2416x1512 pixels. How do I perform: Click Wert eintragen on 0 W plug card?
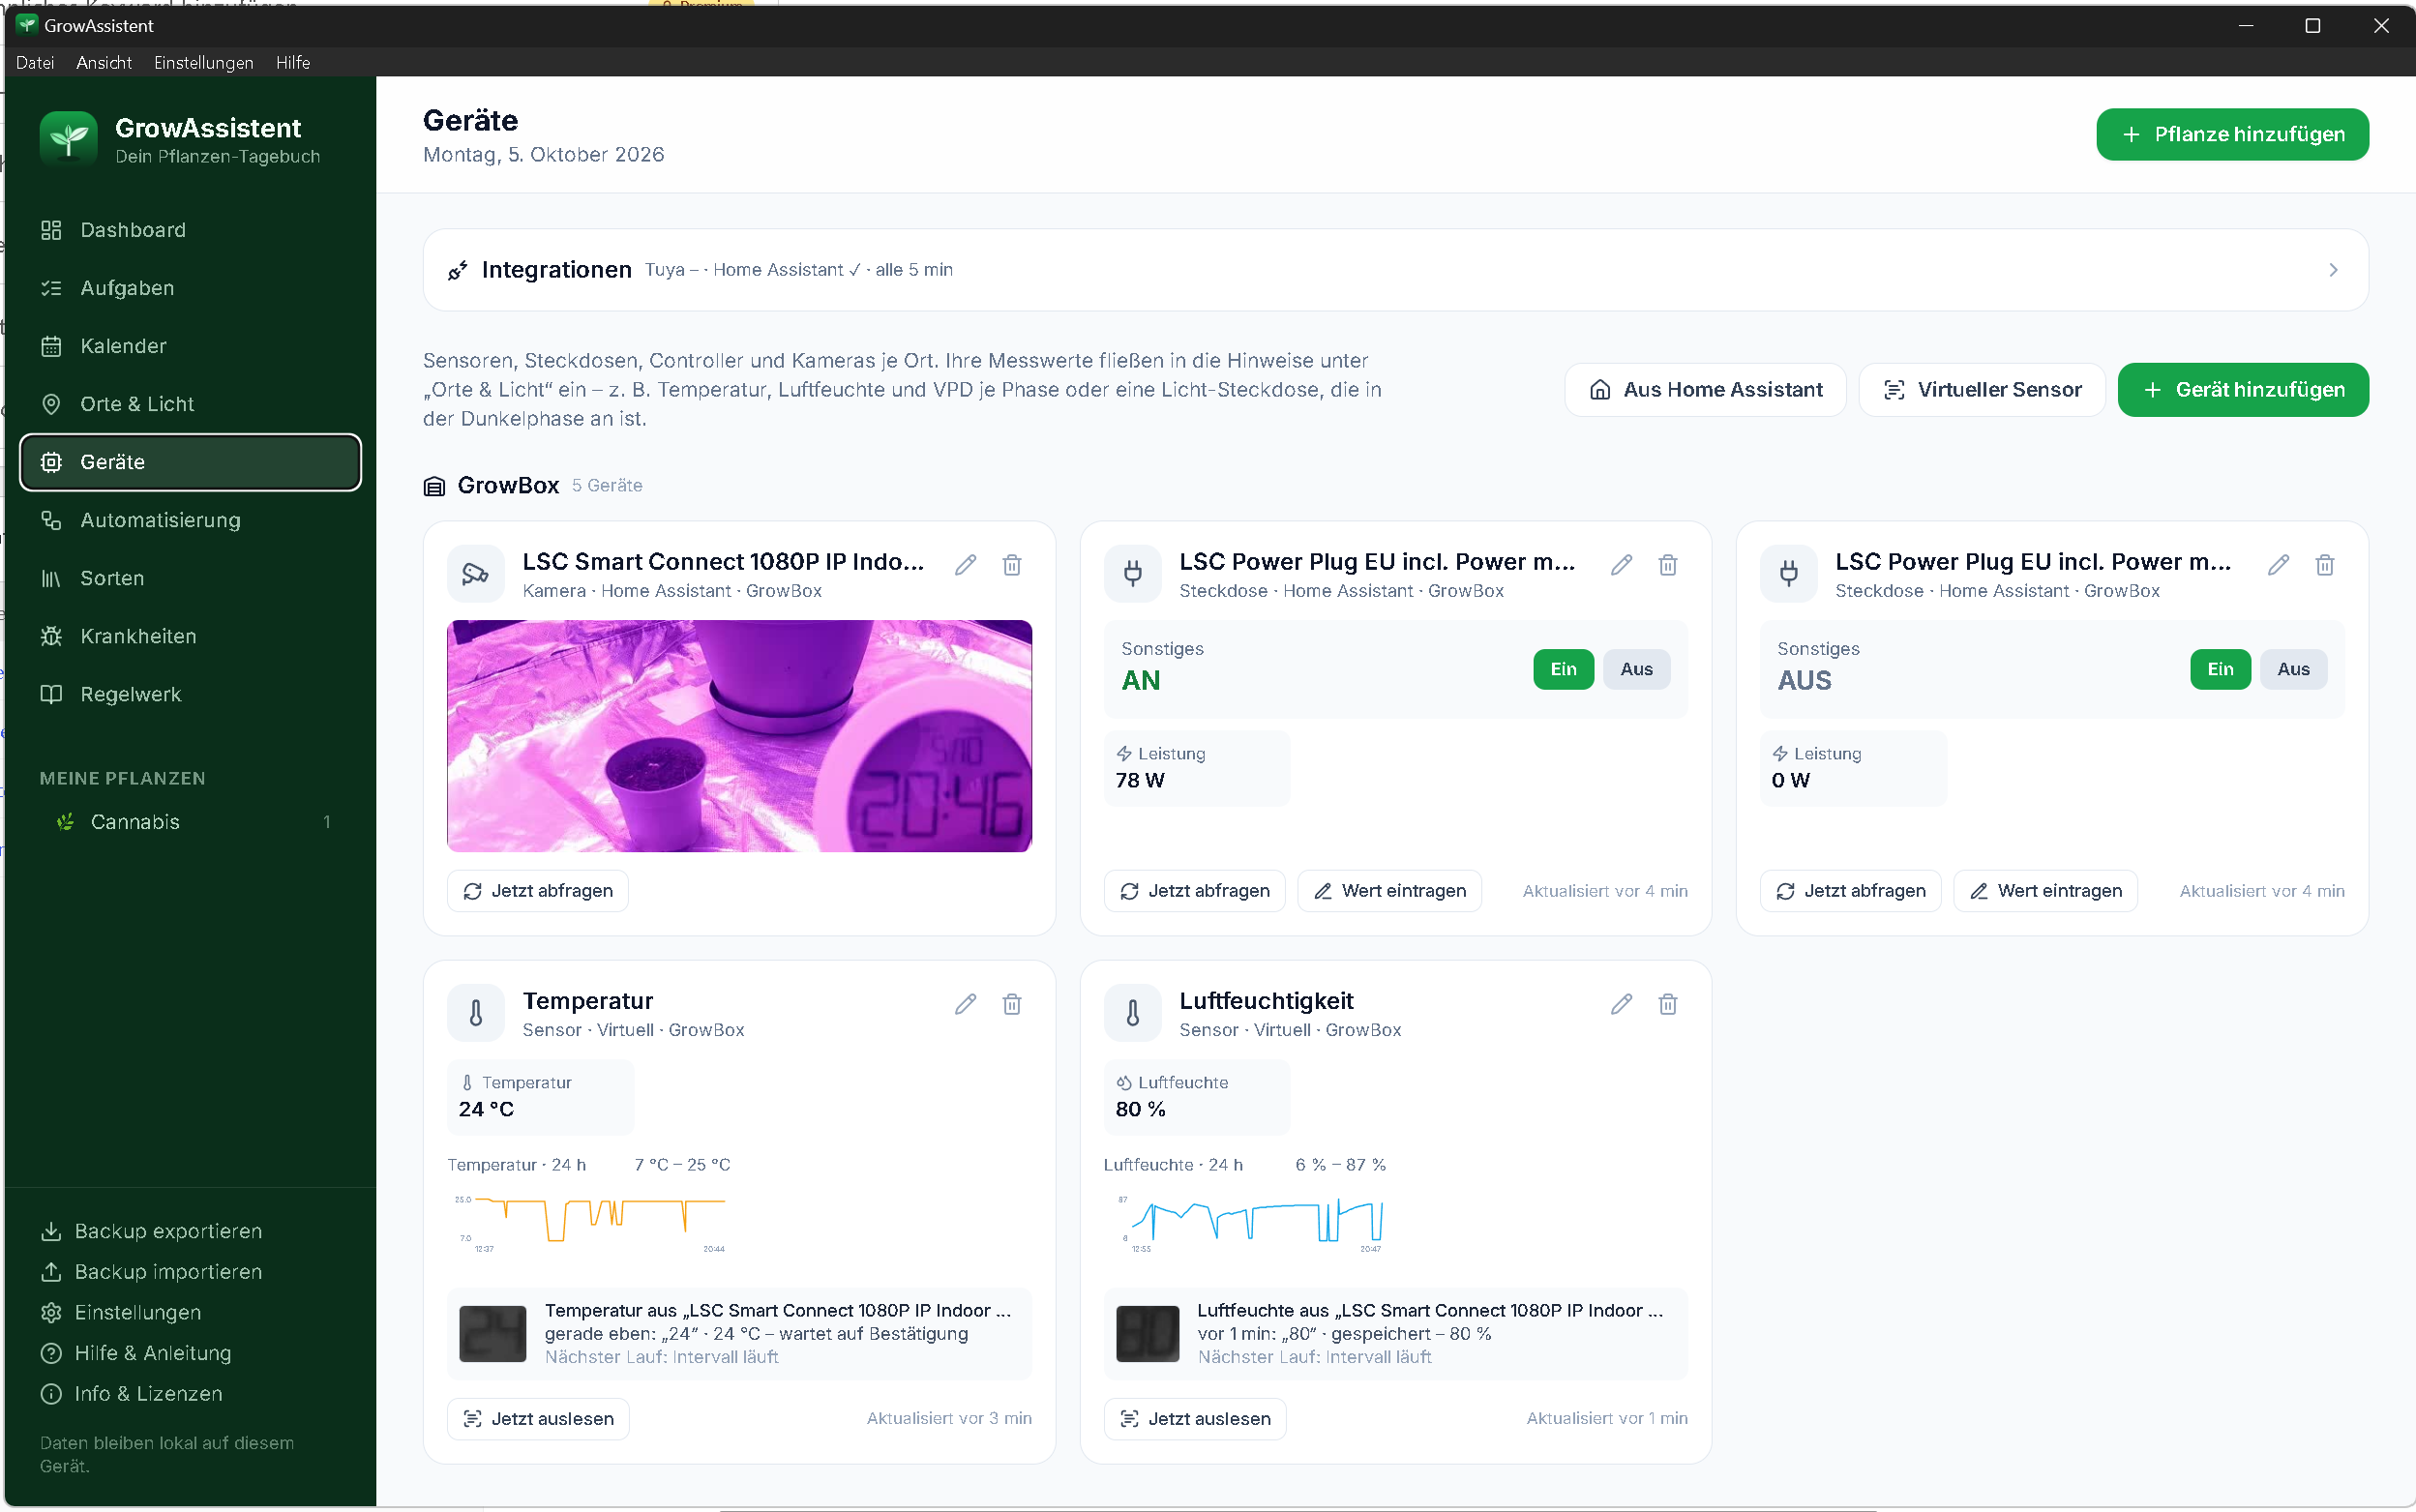pos(2046,891)
